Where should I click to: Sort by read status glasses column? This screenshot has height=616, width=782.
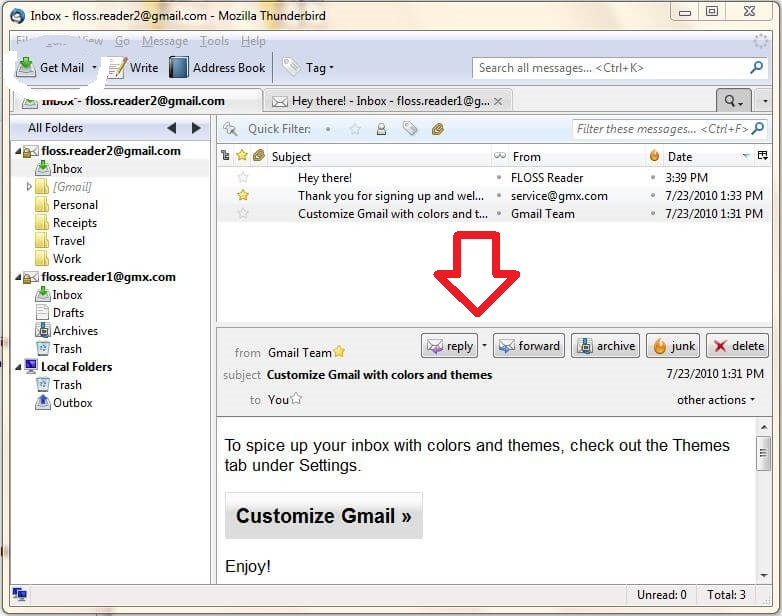[x=500, y=156]
